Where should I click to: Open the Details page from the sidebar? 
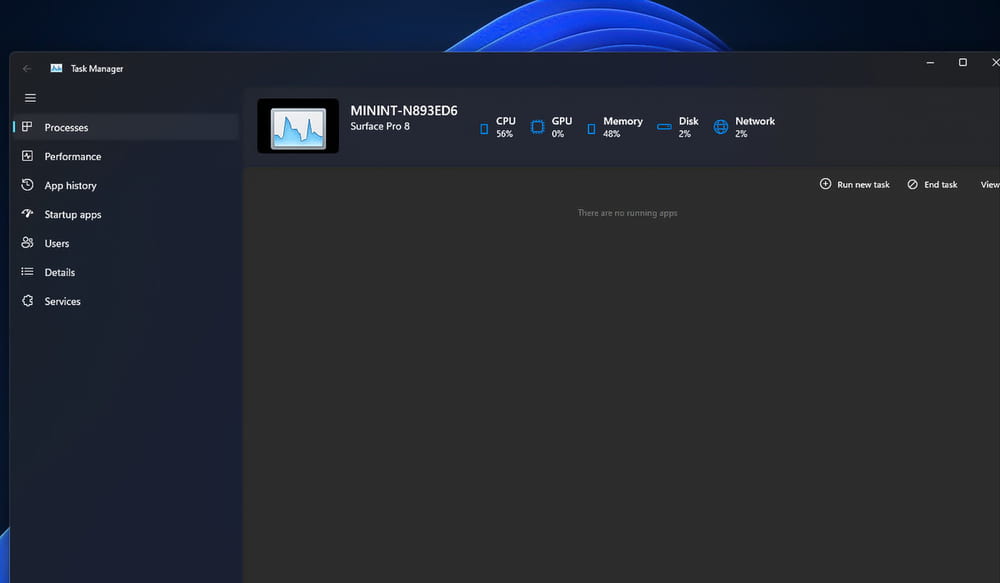(59, 273)
